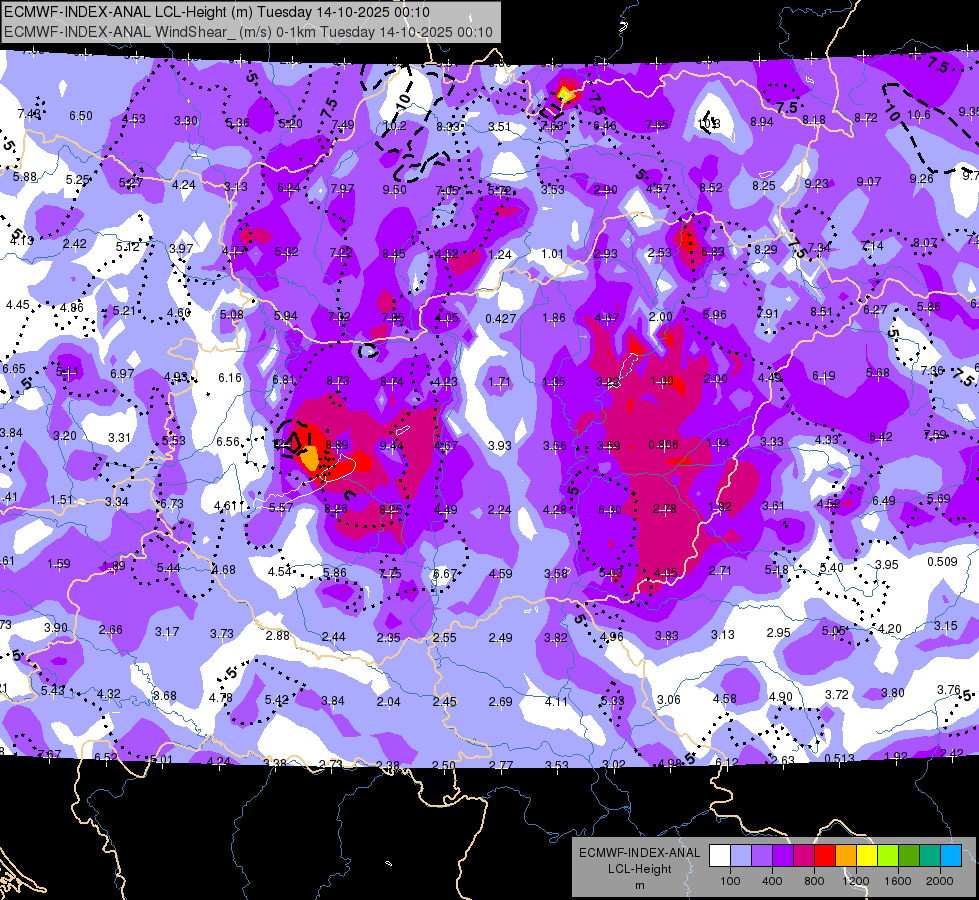Click the WindShear 0-1km title line

(248, 32)
